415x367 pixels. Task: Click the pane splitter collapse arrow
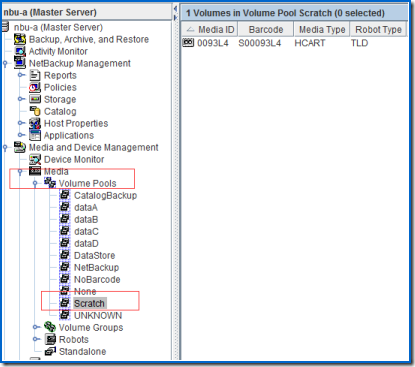click(x=175, y=8)
